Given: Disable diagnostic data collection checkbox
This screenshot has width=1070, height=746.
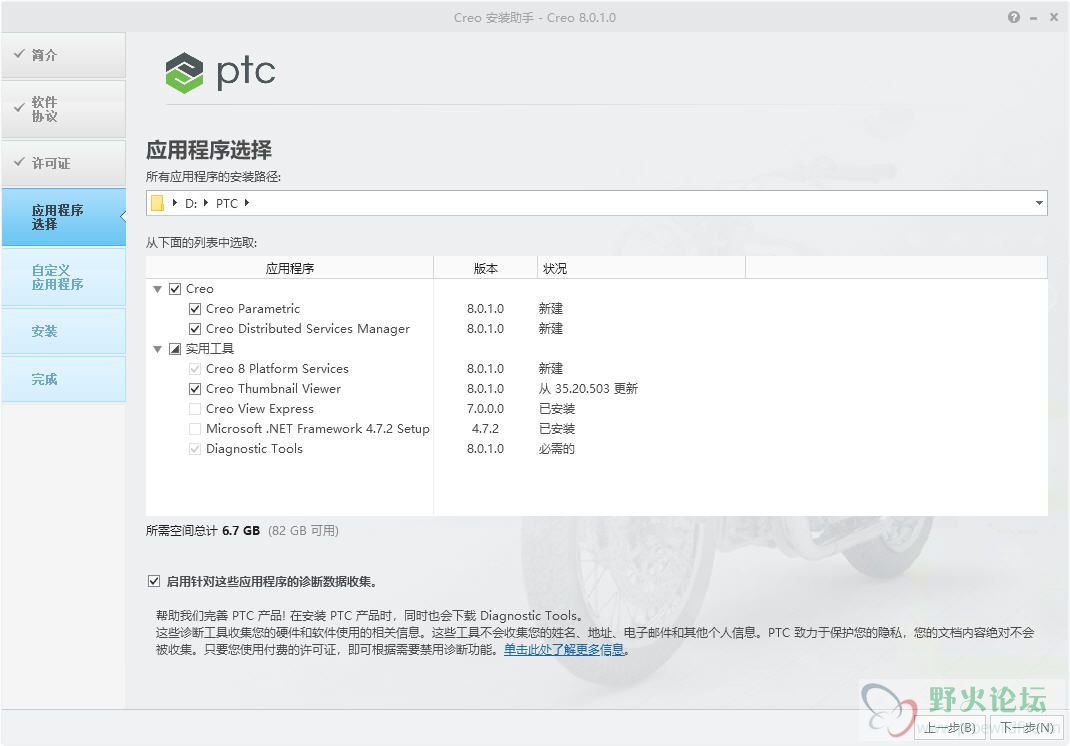Looking at the screenshot, I should [x=154, y=581].
